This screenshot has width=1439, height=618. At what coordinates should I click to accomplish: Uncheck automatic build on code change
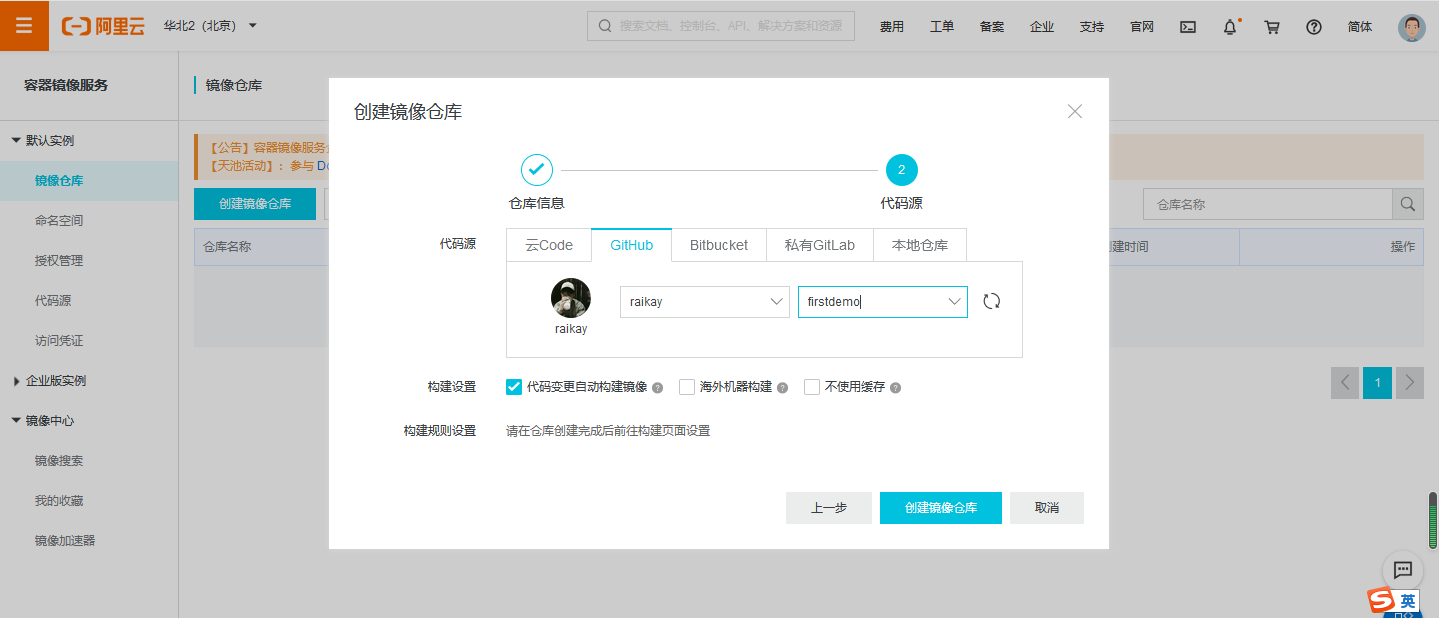point(515,387)
